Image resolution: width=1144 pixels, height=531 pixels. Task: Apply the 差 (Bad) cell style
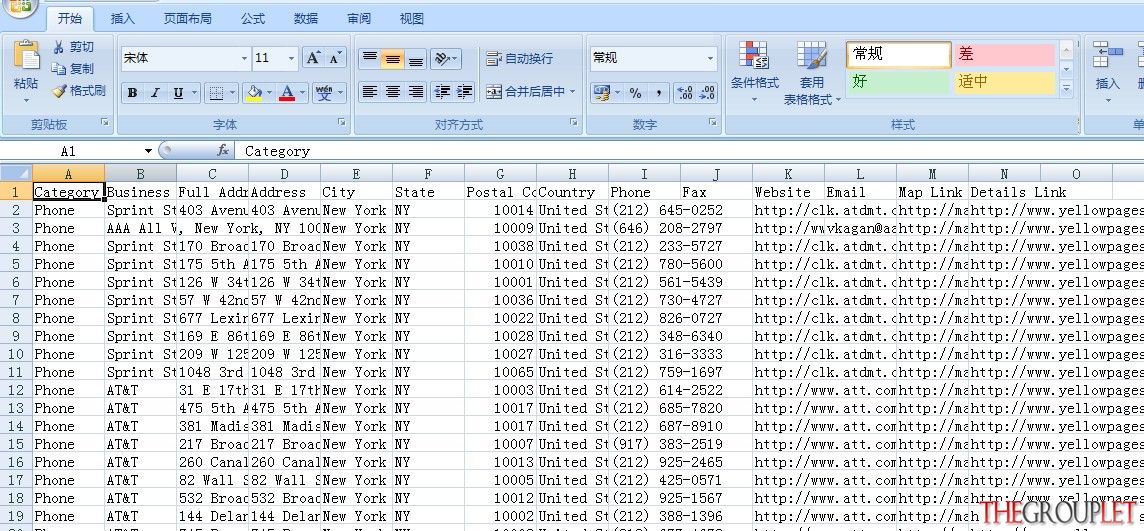pos(1004,55)
